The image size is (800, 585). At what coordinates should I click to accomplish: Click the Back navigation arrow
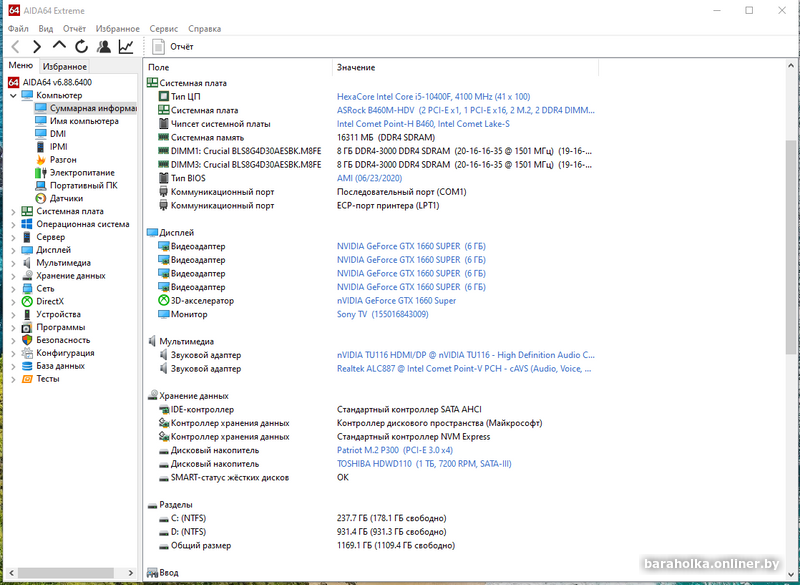coord(16,47)
